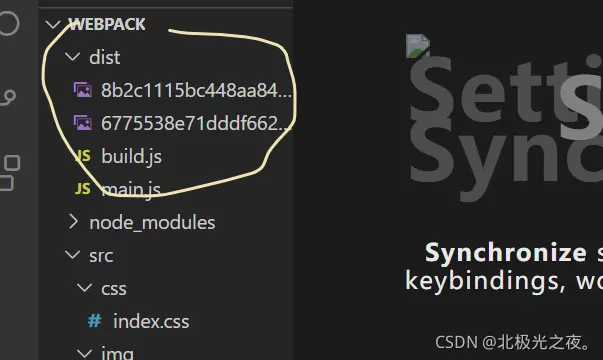
Task: Collapse the img folder chevron
Action: 84,353
